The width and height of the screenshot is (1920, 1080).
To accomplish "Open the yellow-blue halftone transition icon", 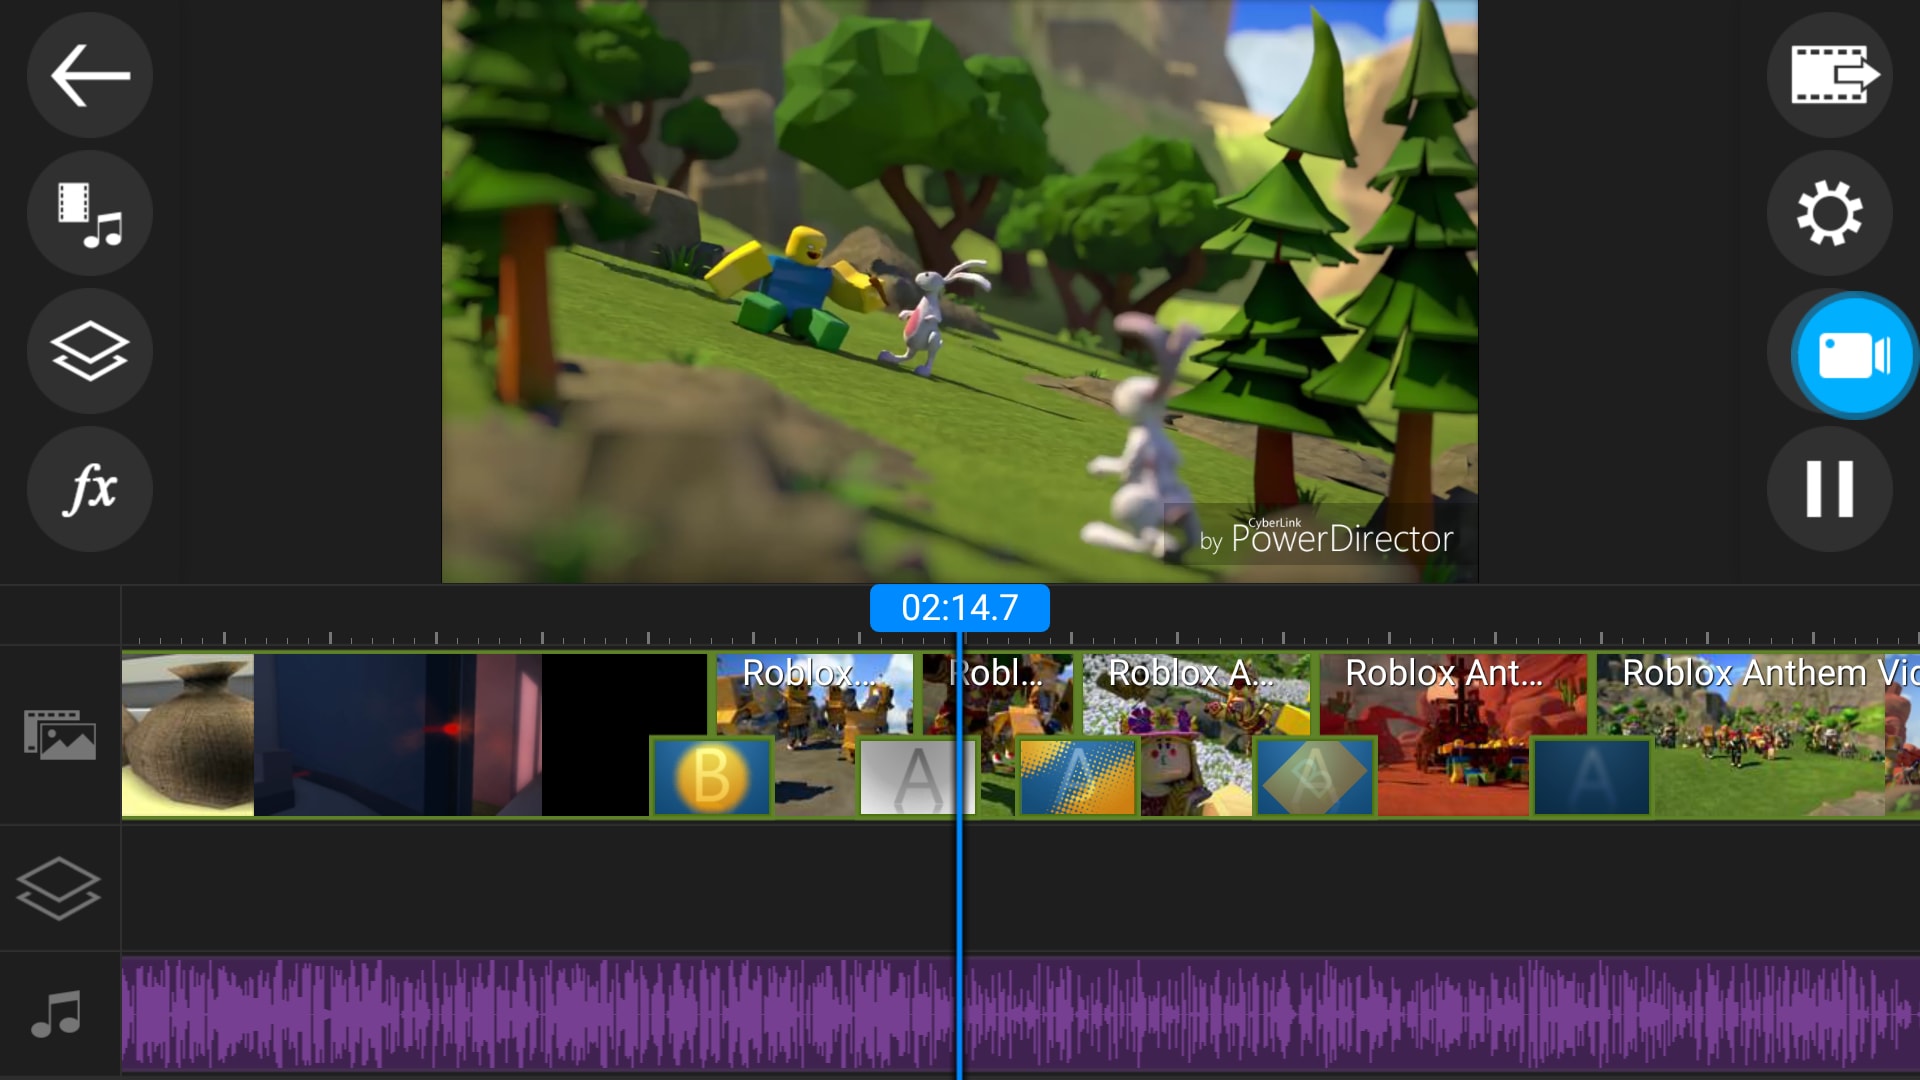I will [1078, 777].
